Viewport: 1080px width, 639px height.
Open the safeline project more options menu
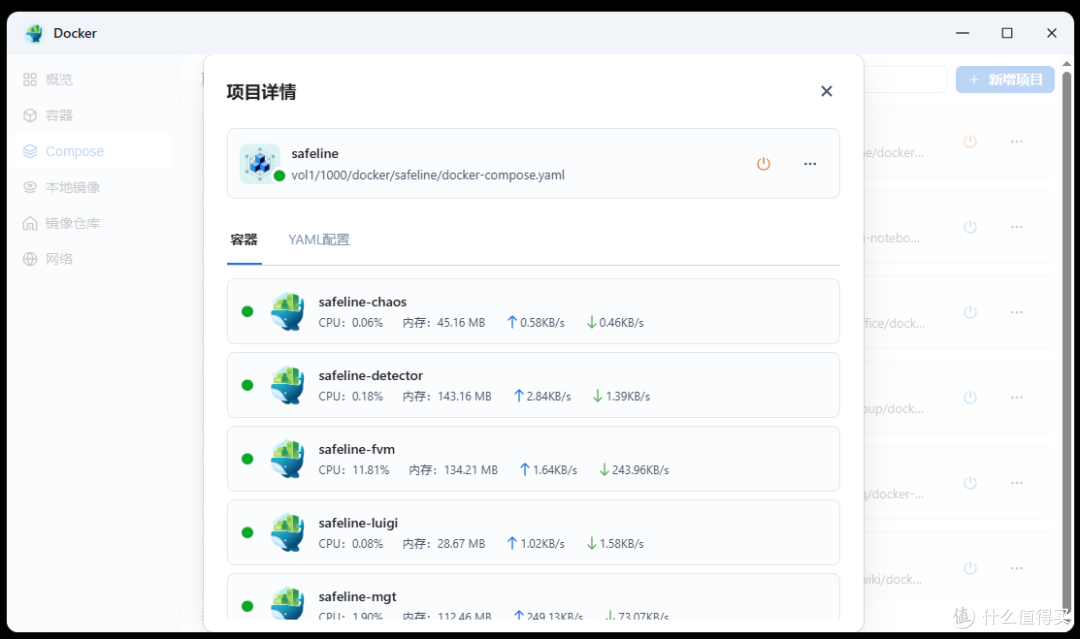click(810, 164)
